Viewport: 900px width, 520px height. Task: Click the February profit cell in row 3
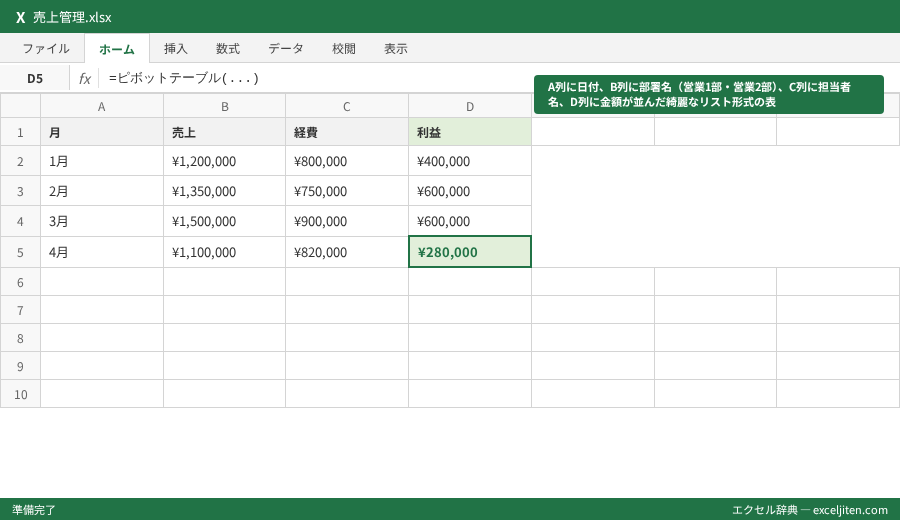click(x=470, y=191)
